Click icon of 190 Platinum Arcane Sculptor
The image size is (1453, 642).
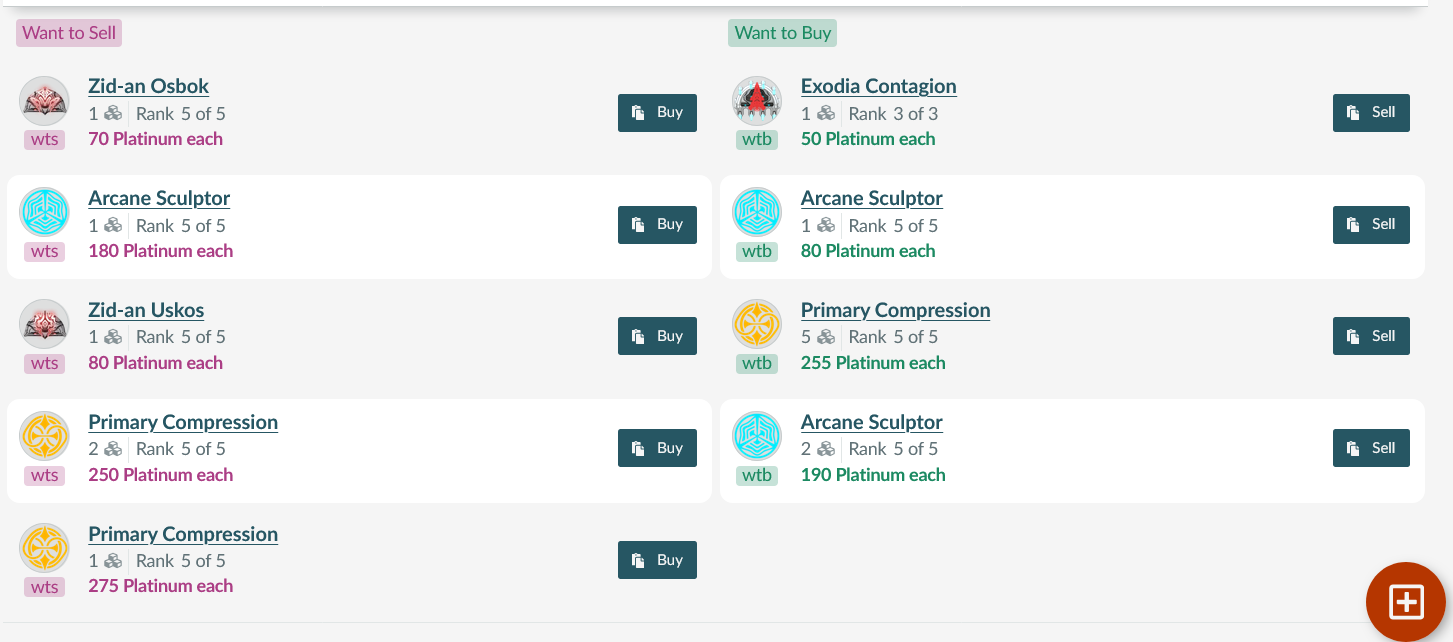click(757, 437)
